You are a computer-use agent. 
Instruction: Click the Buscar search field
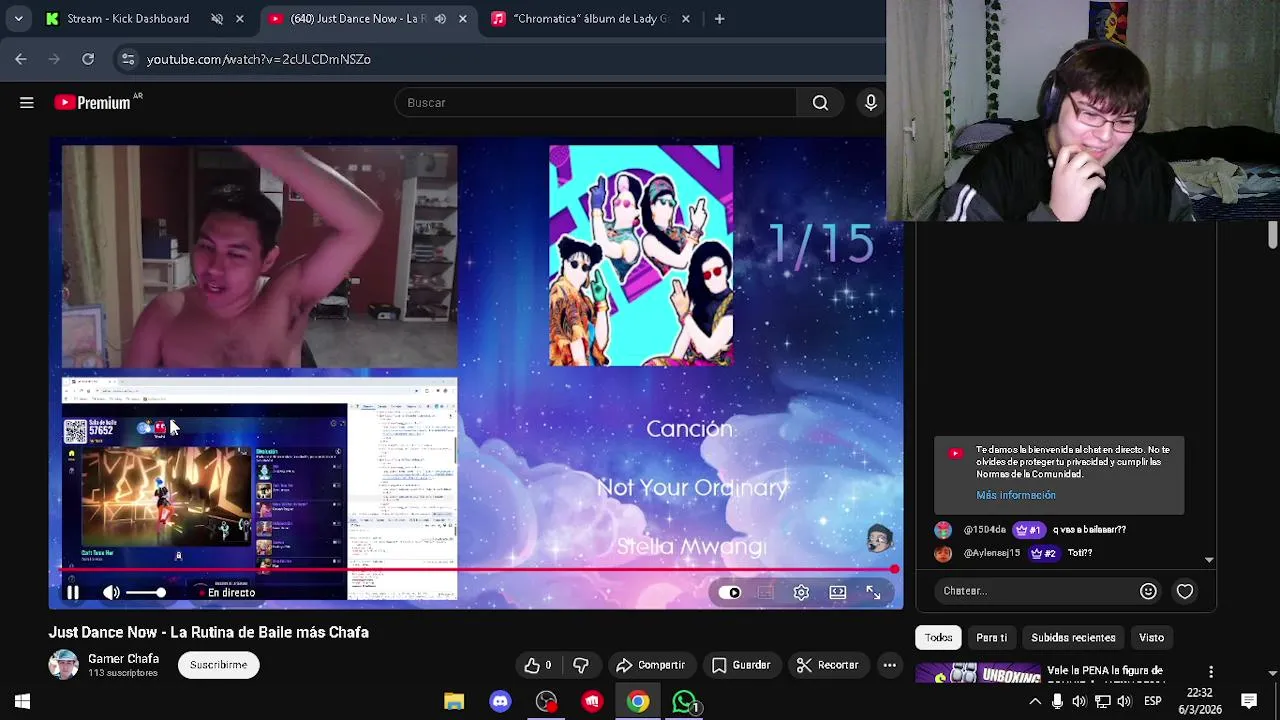coord(597,102)
